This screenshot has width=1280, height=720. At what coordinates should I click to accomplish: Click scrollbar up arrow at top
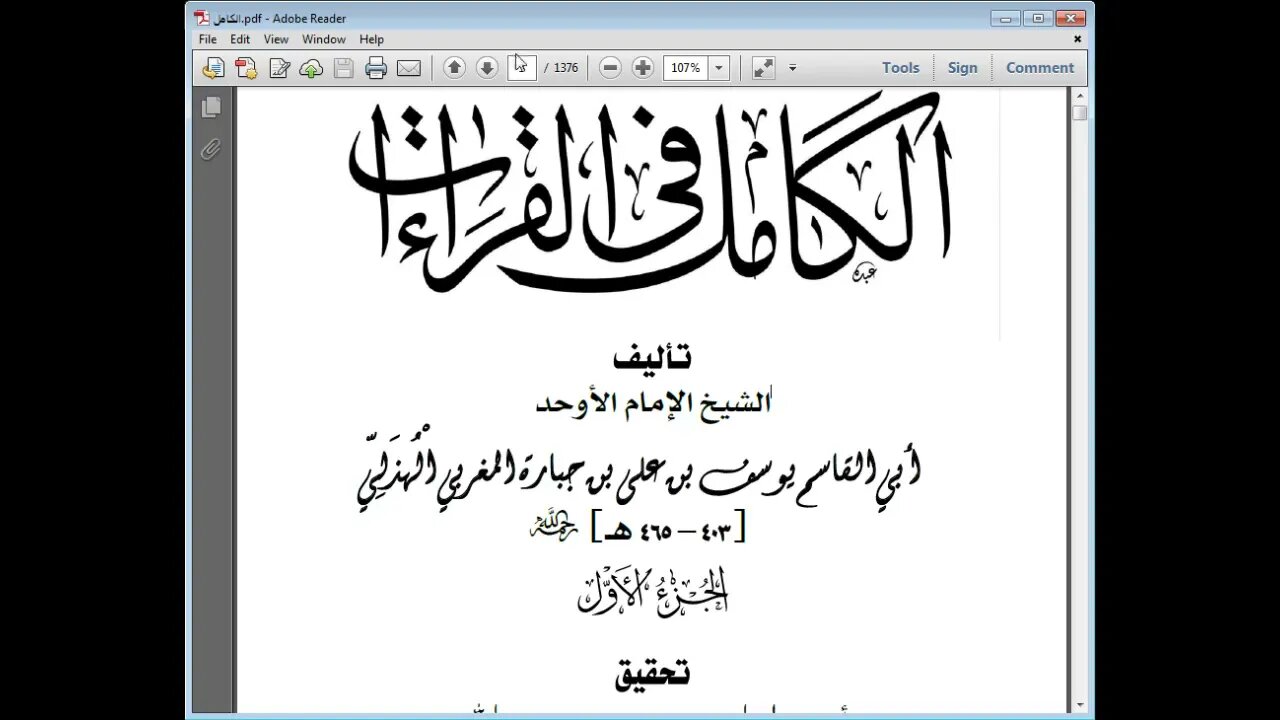click(1079, 94)
